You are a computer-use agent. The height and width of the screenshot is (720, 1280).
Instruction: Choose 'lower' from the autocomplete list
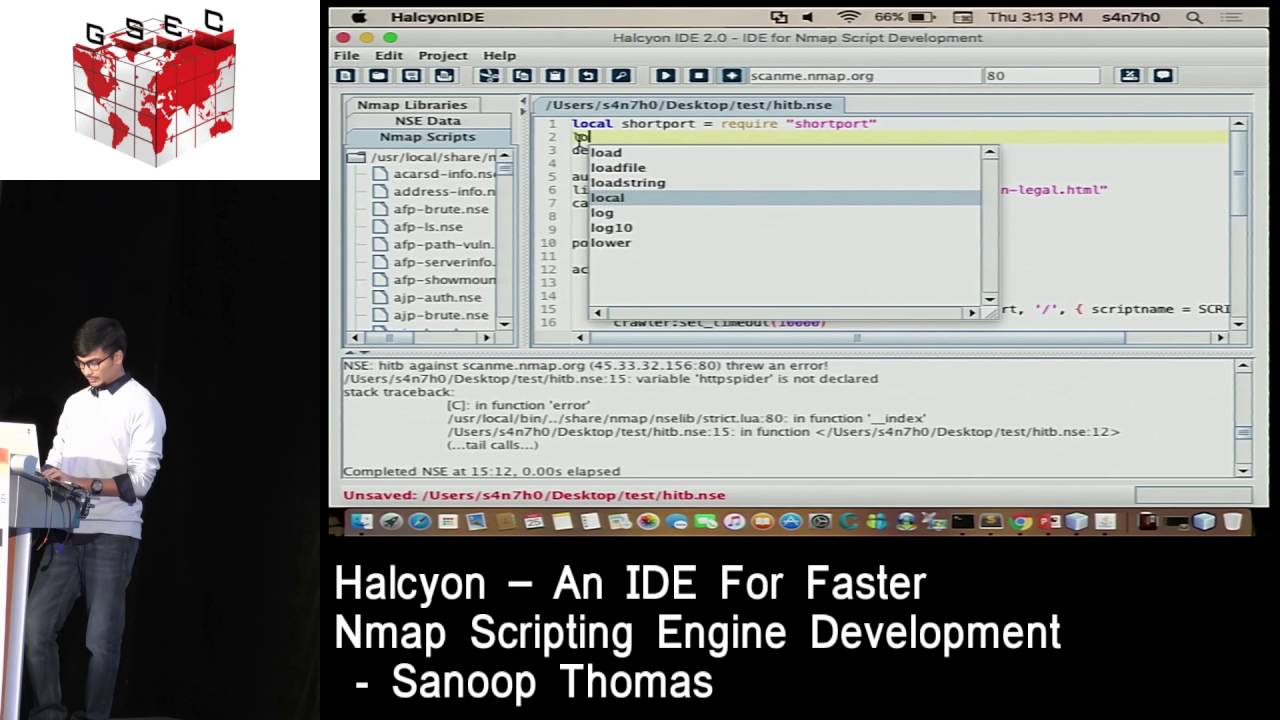(785, 243)
